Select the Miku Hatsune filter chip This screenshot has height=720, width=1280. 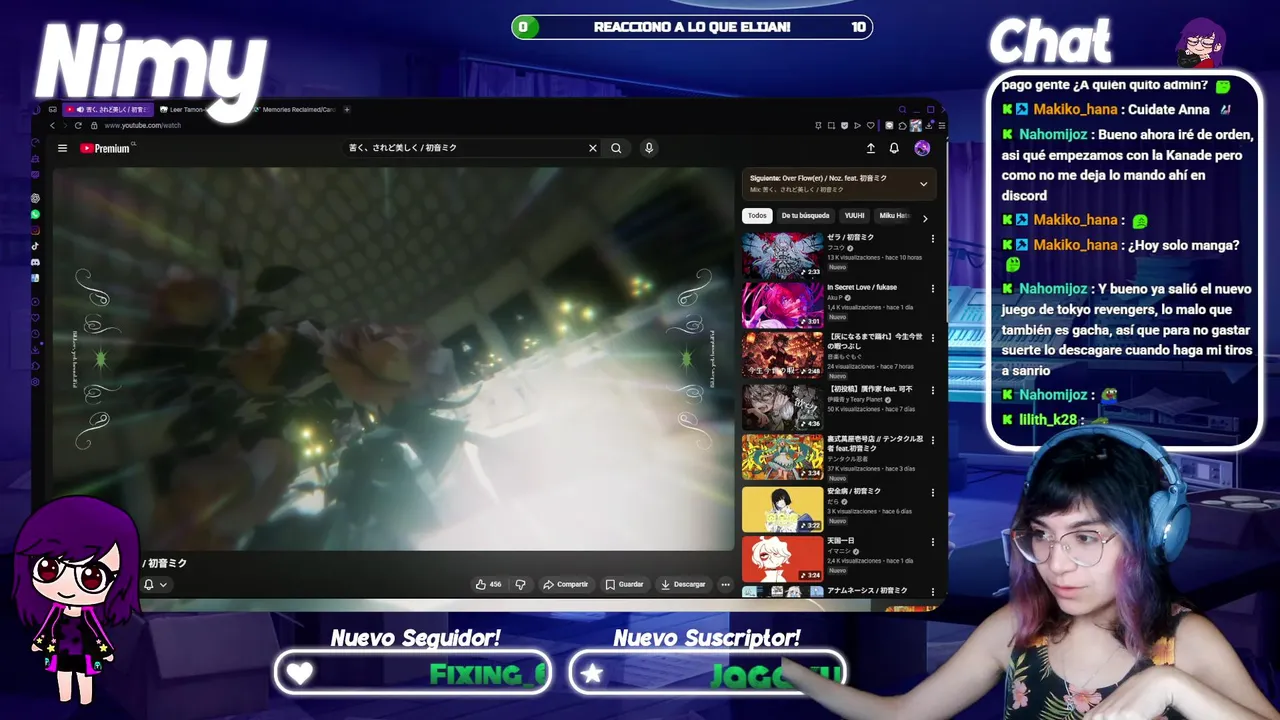point(894,216)
